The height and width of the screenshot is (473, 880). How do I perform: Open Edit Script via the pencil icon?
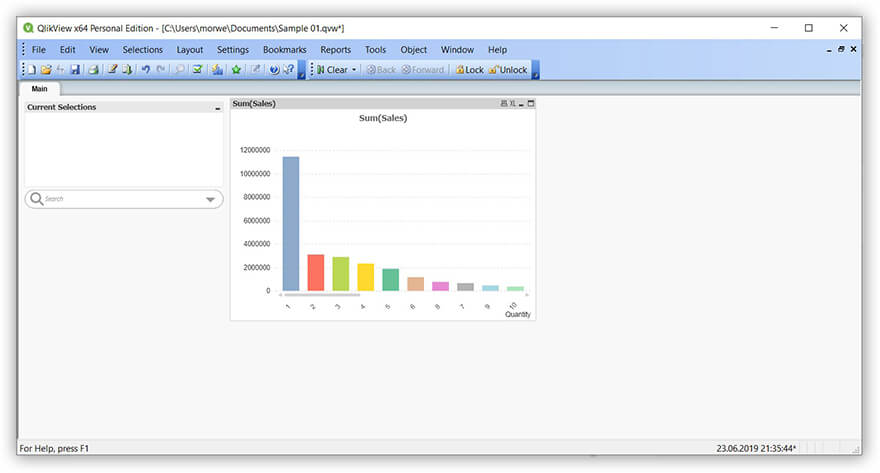[112, 70]
